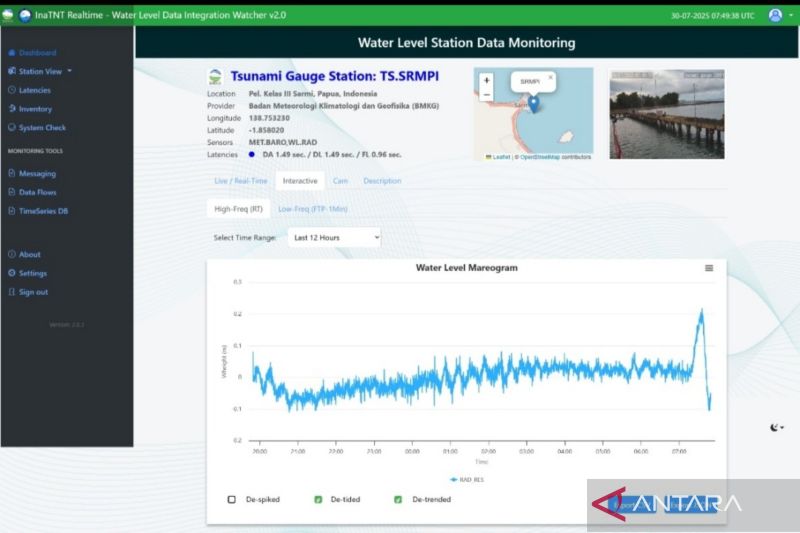The width and height of the screenshot is (800, 533).
Task: Click the Inventory icon in sidebar
Action: [11, 109]
